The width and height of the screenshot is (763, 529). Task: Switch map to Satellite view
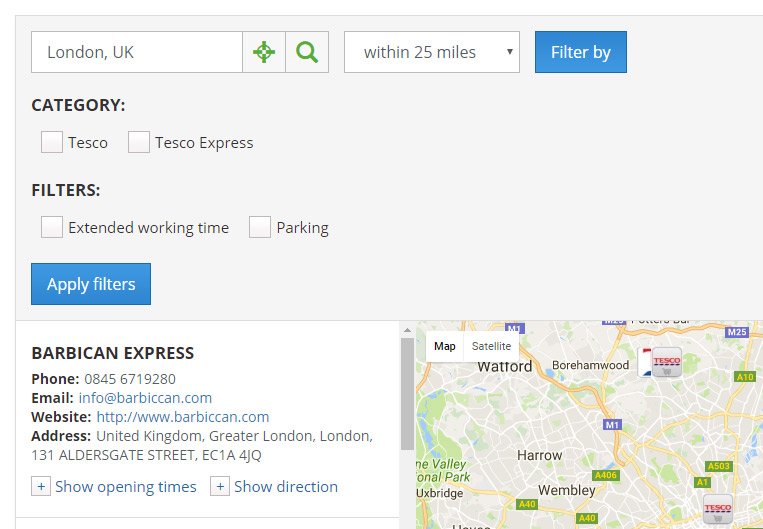pyautogui.click(x=491, y=346)
